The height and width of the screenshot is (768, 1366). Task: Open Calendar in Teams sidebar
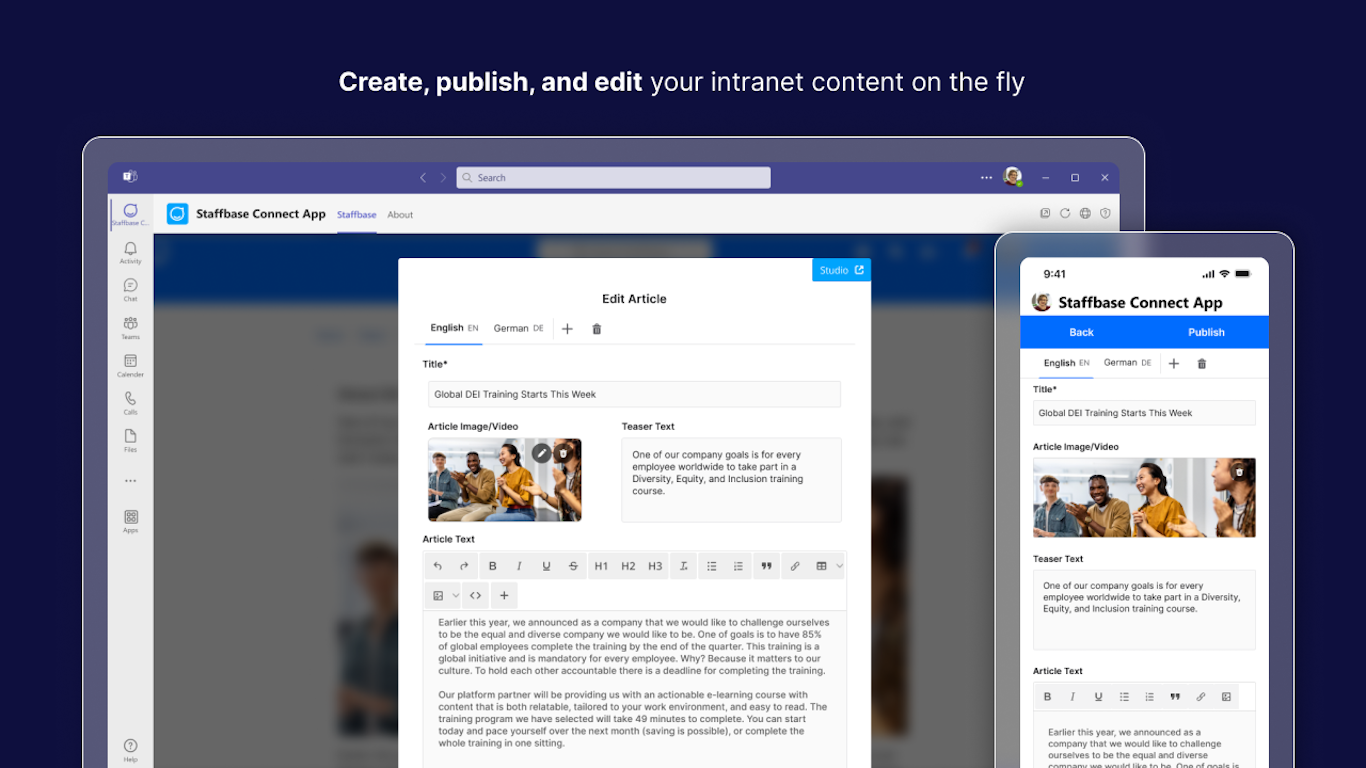130,365
